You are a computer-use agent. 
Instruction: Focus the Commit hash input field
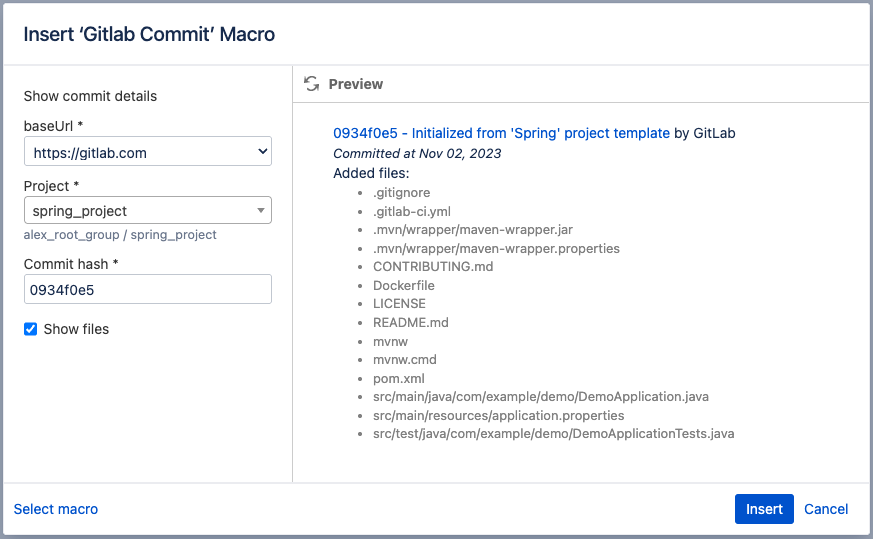(148, 290)
